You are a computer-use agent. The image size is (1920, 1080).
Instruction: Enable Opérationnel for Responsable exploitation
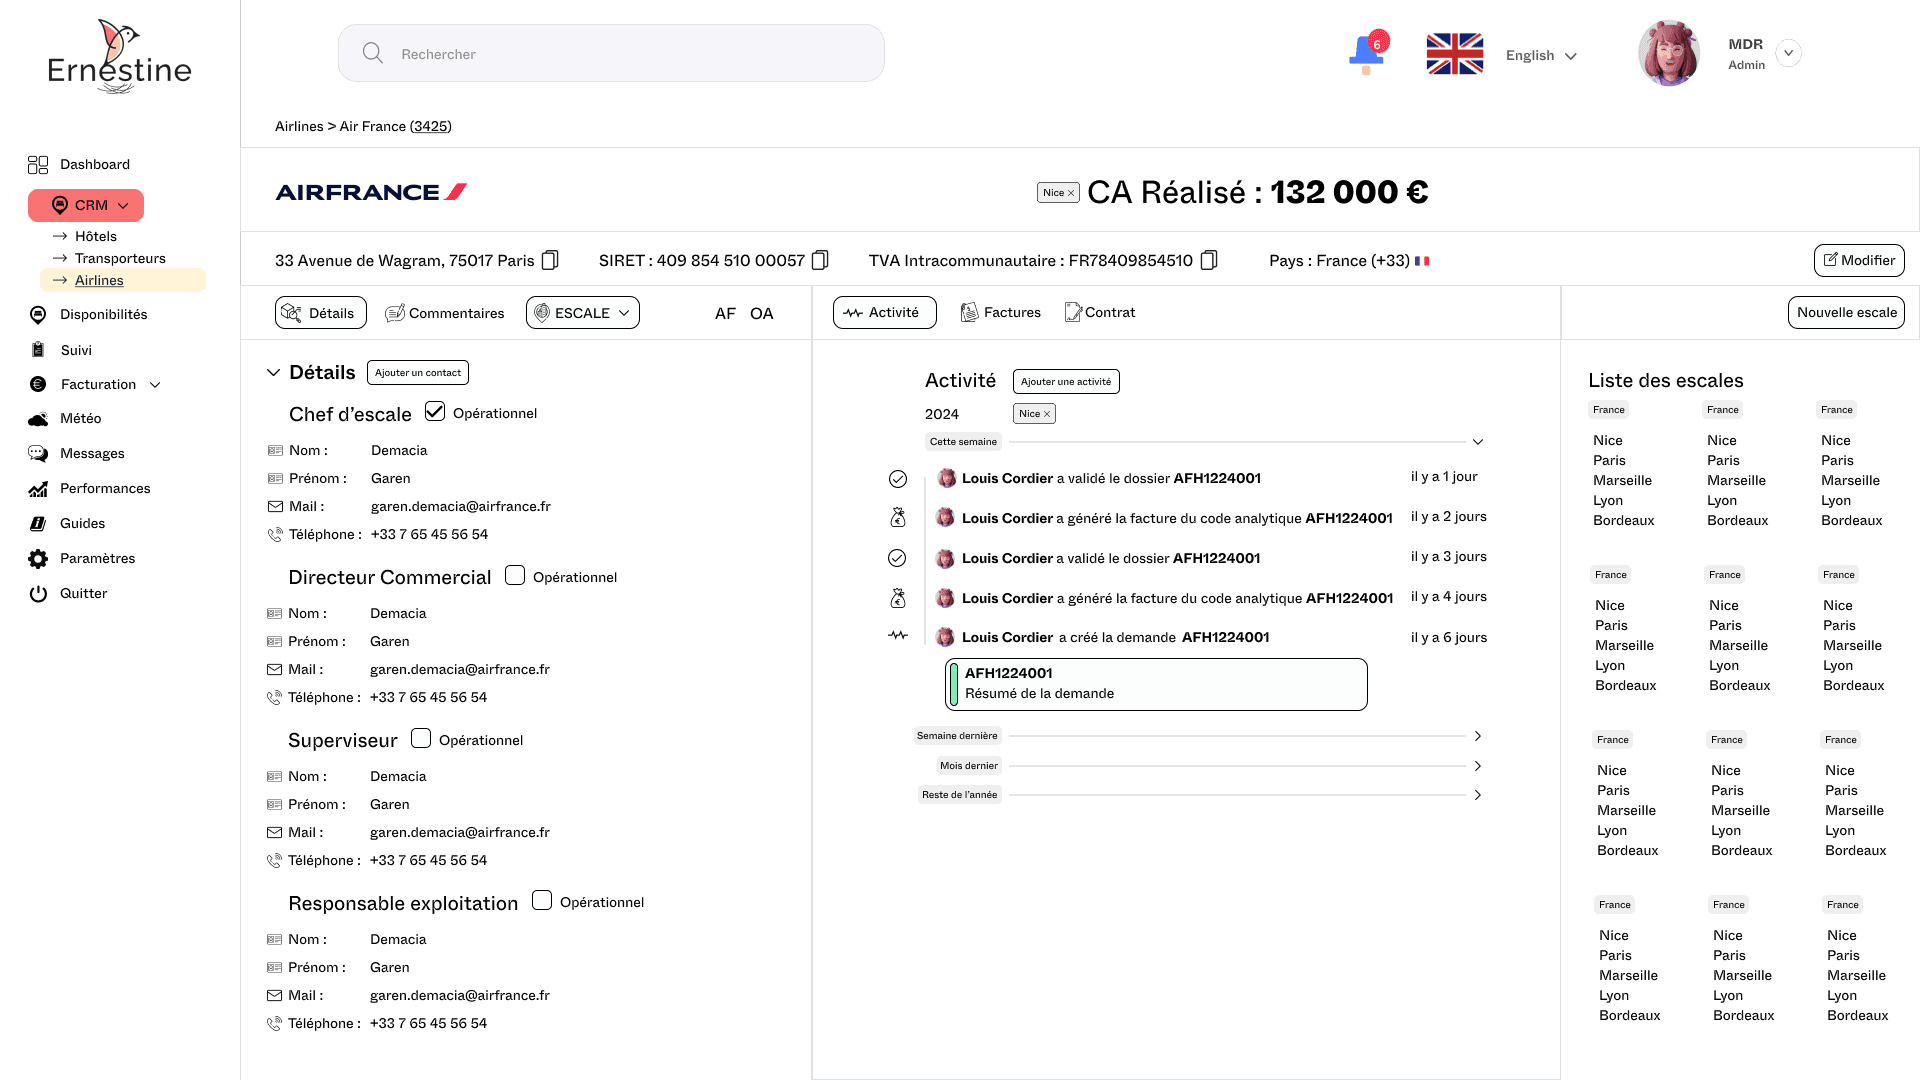click(x=542, y=900)
